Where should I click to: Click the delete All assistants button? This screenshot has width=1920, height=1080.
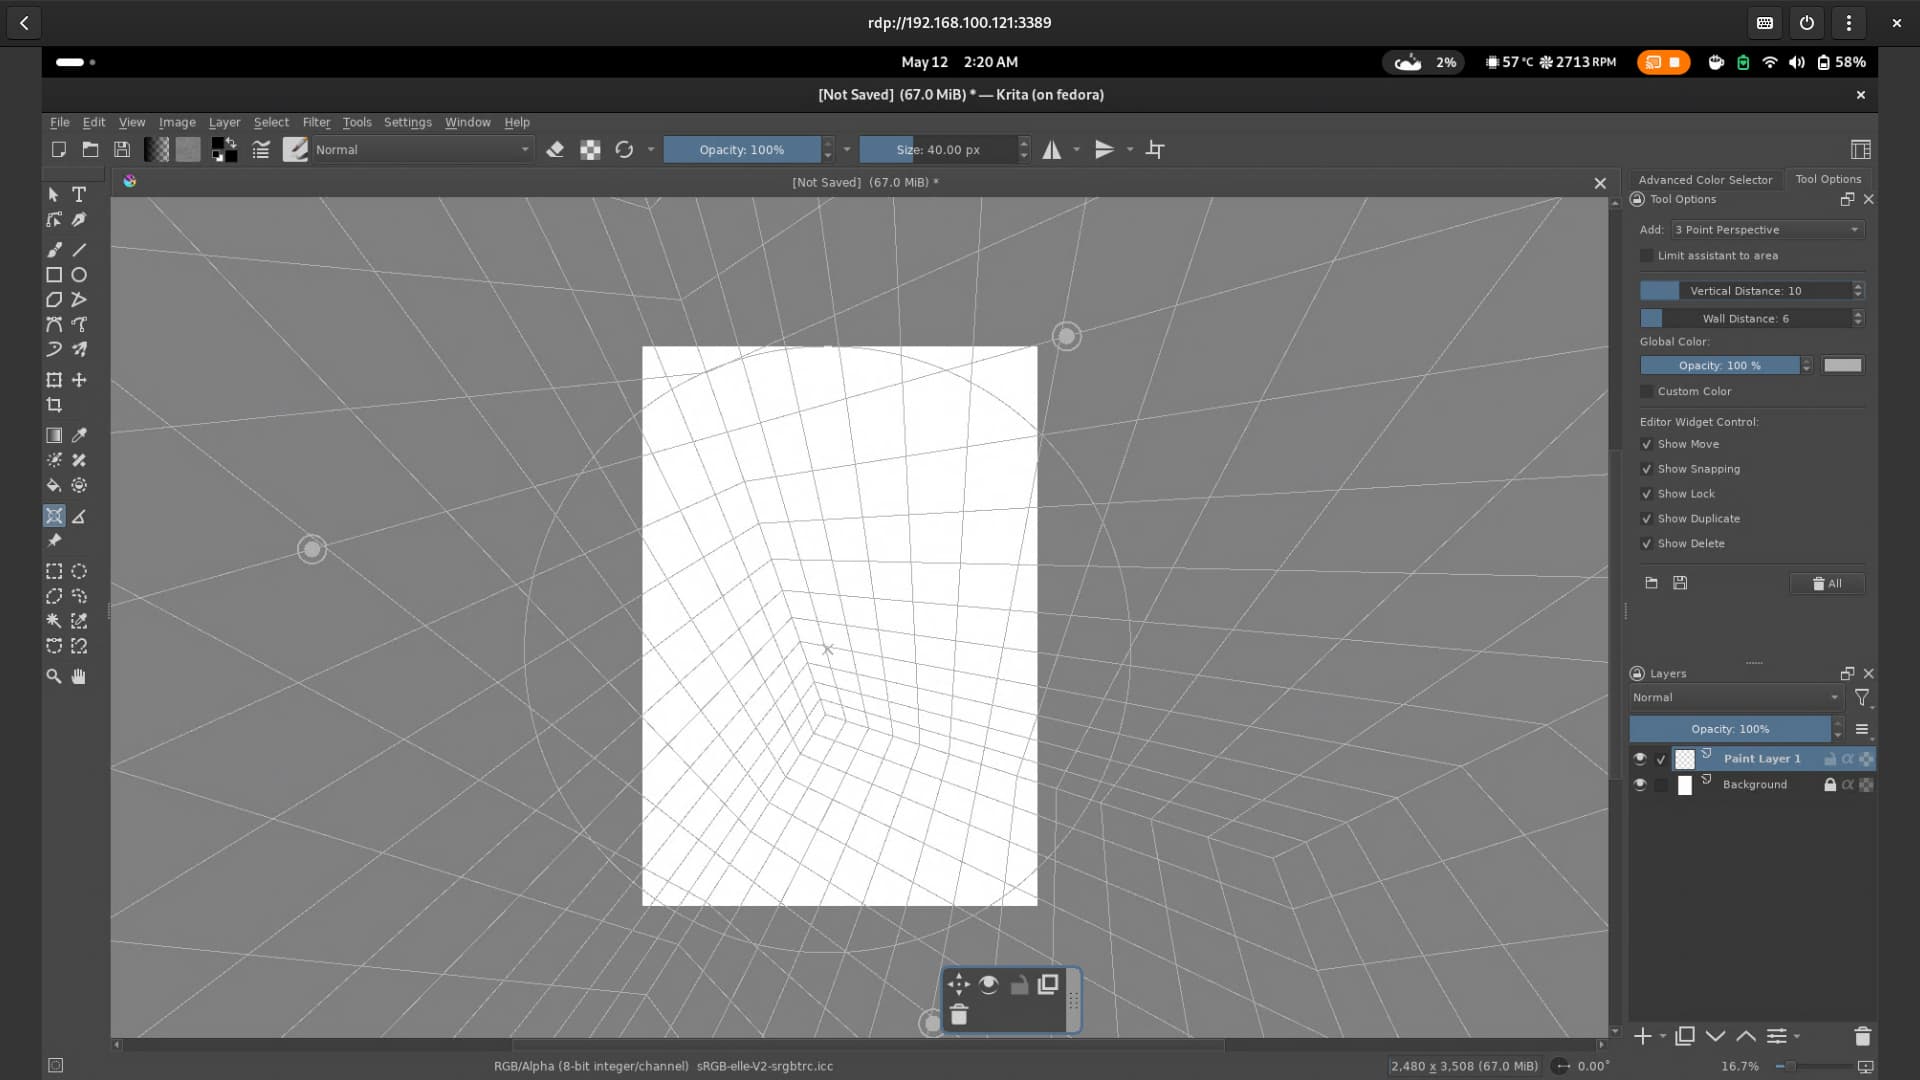tap(1826, 584)
